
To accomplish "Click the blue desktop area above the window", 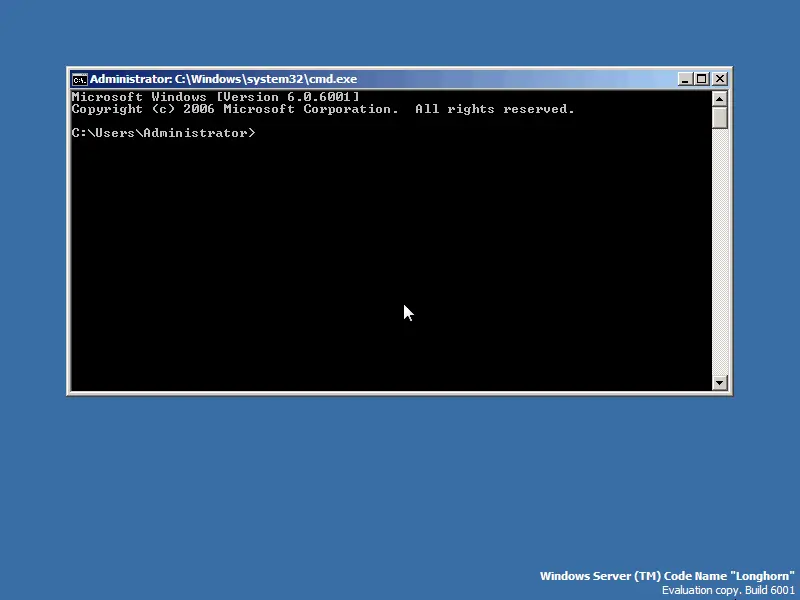I will point(400,35).
